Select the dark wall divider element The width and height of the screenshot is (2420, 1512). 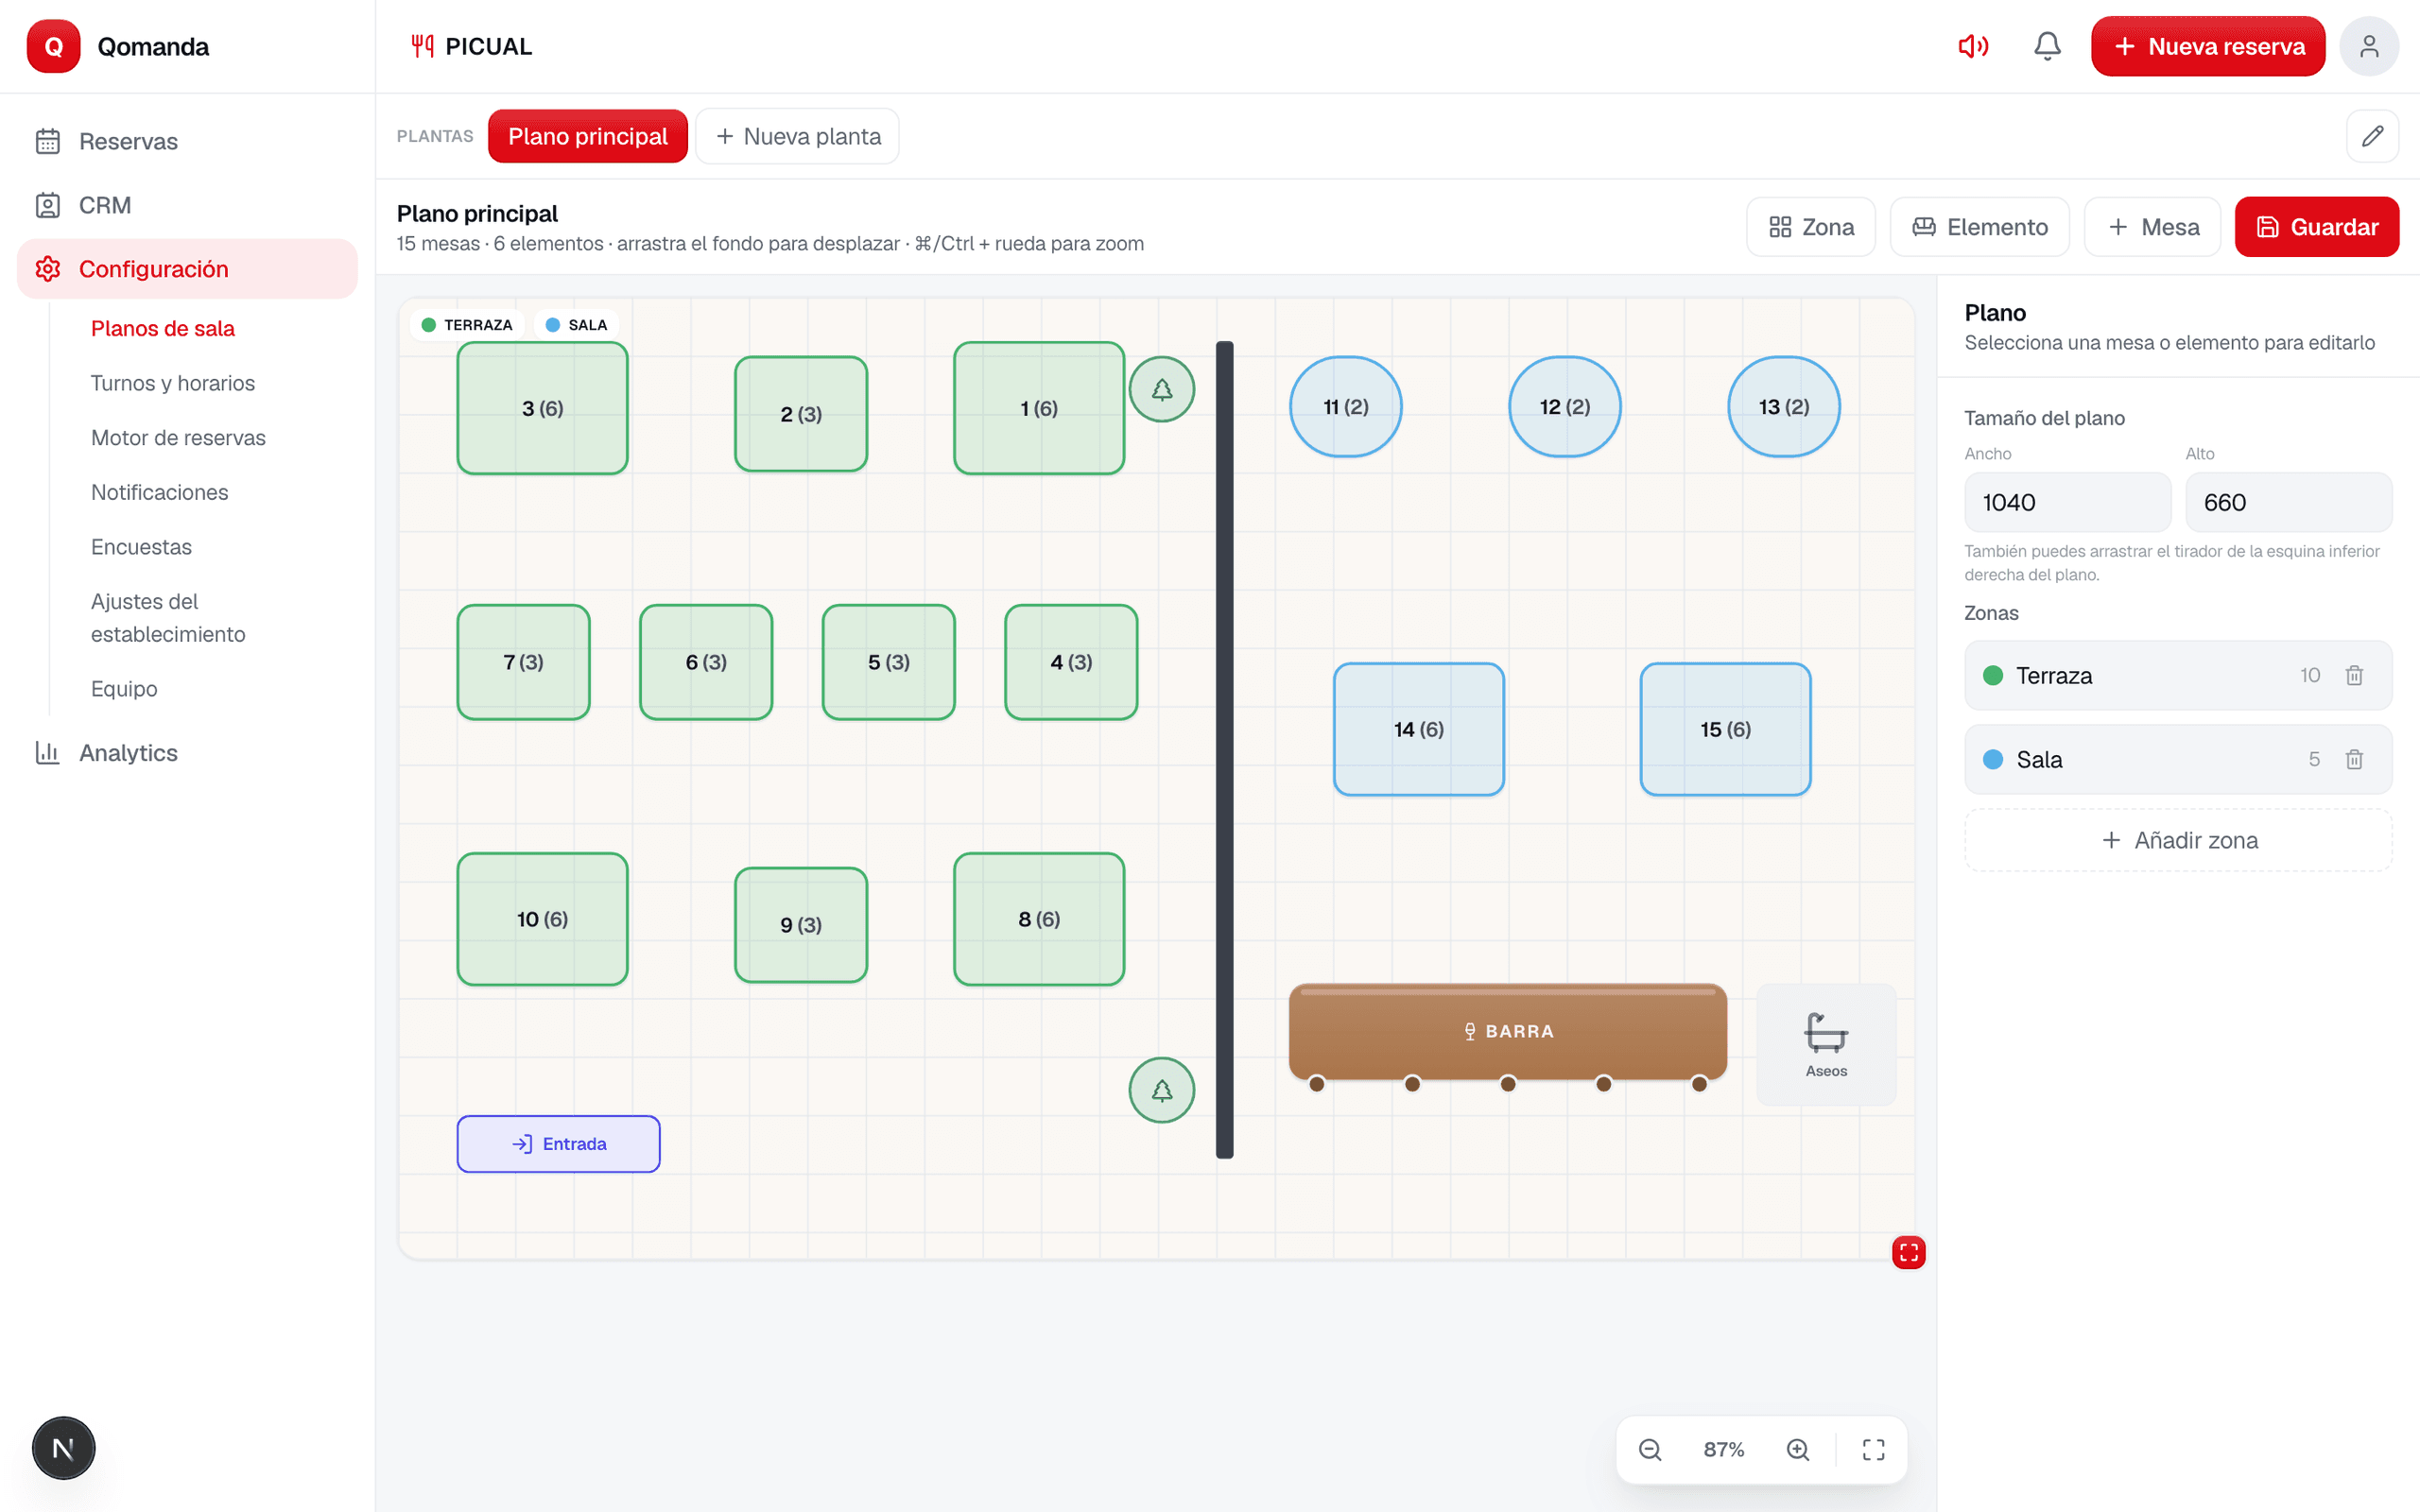1224,750
